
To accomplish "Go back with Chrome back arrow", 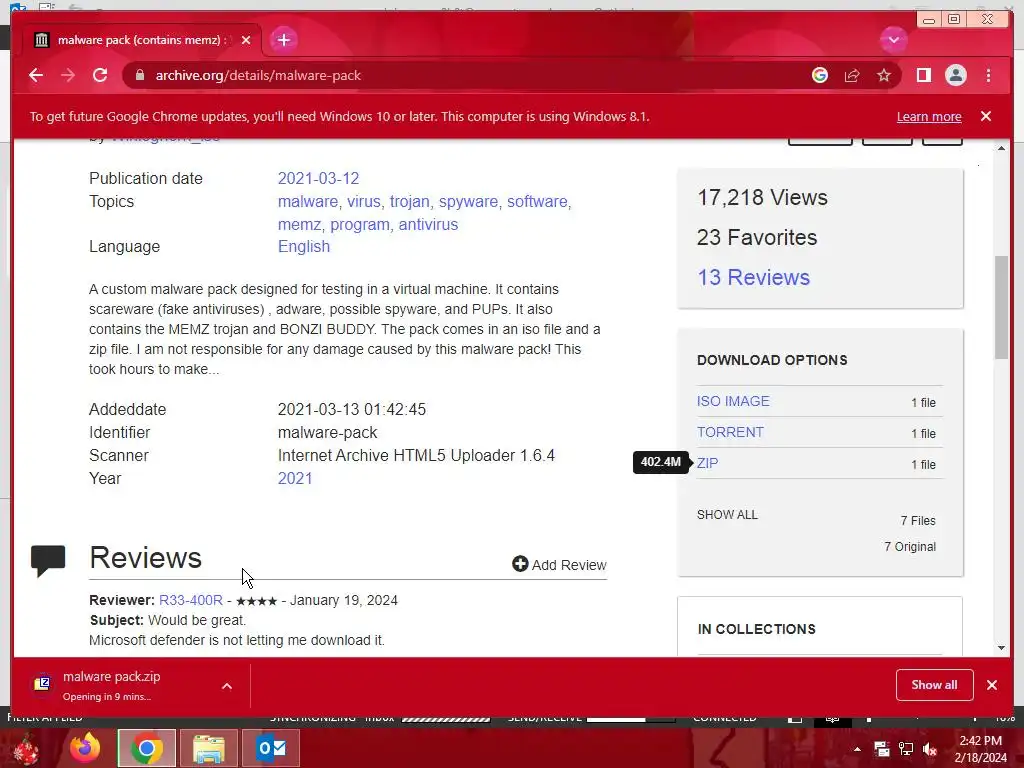I will click(x=36, y=75).
